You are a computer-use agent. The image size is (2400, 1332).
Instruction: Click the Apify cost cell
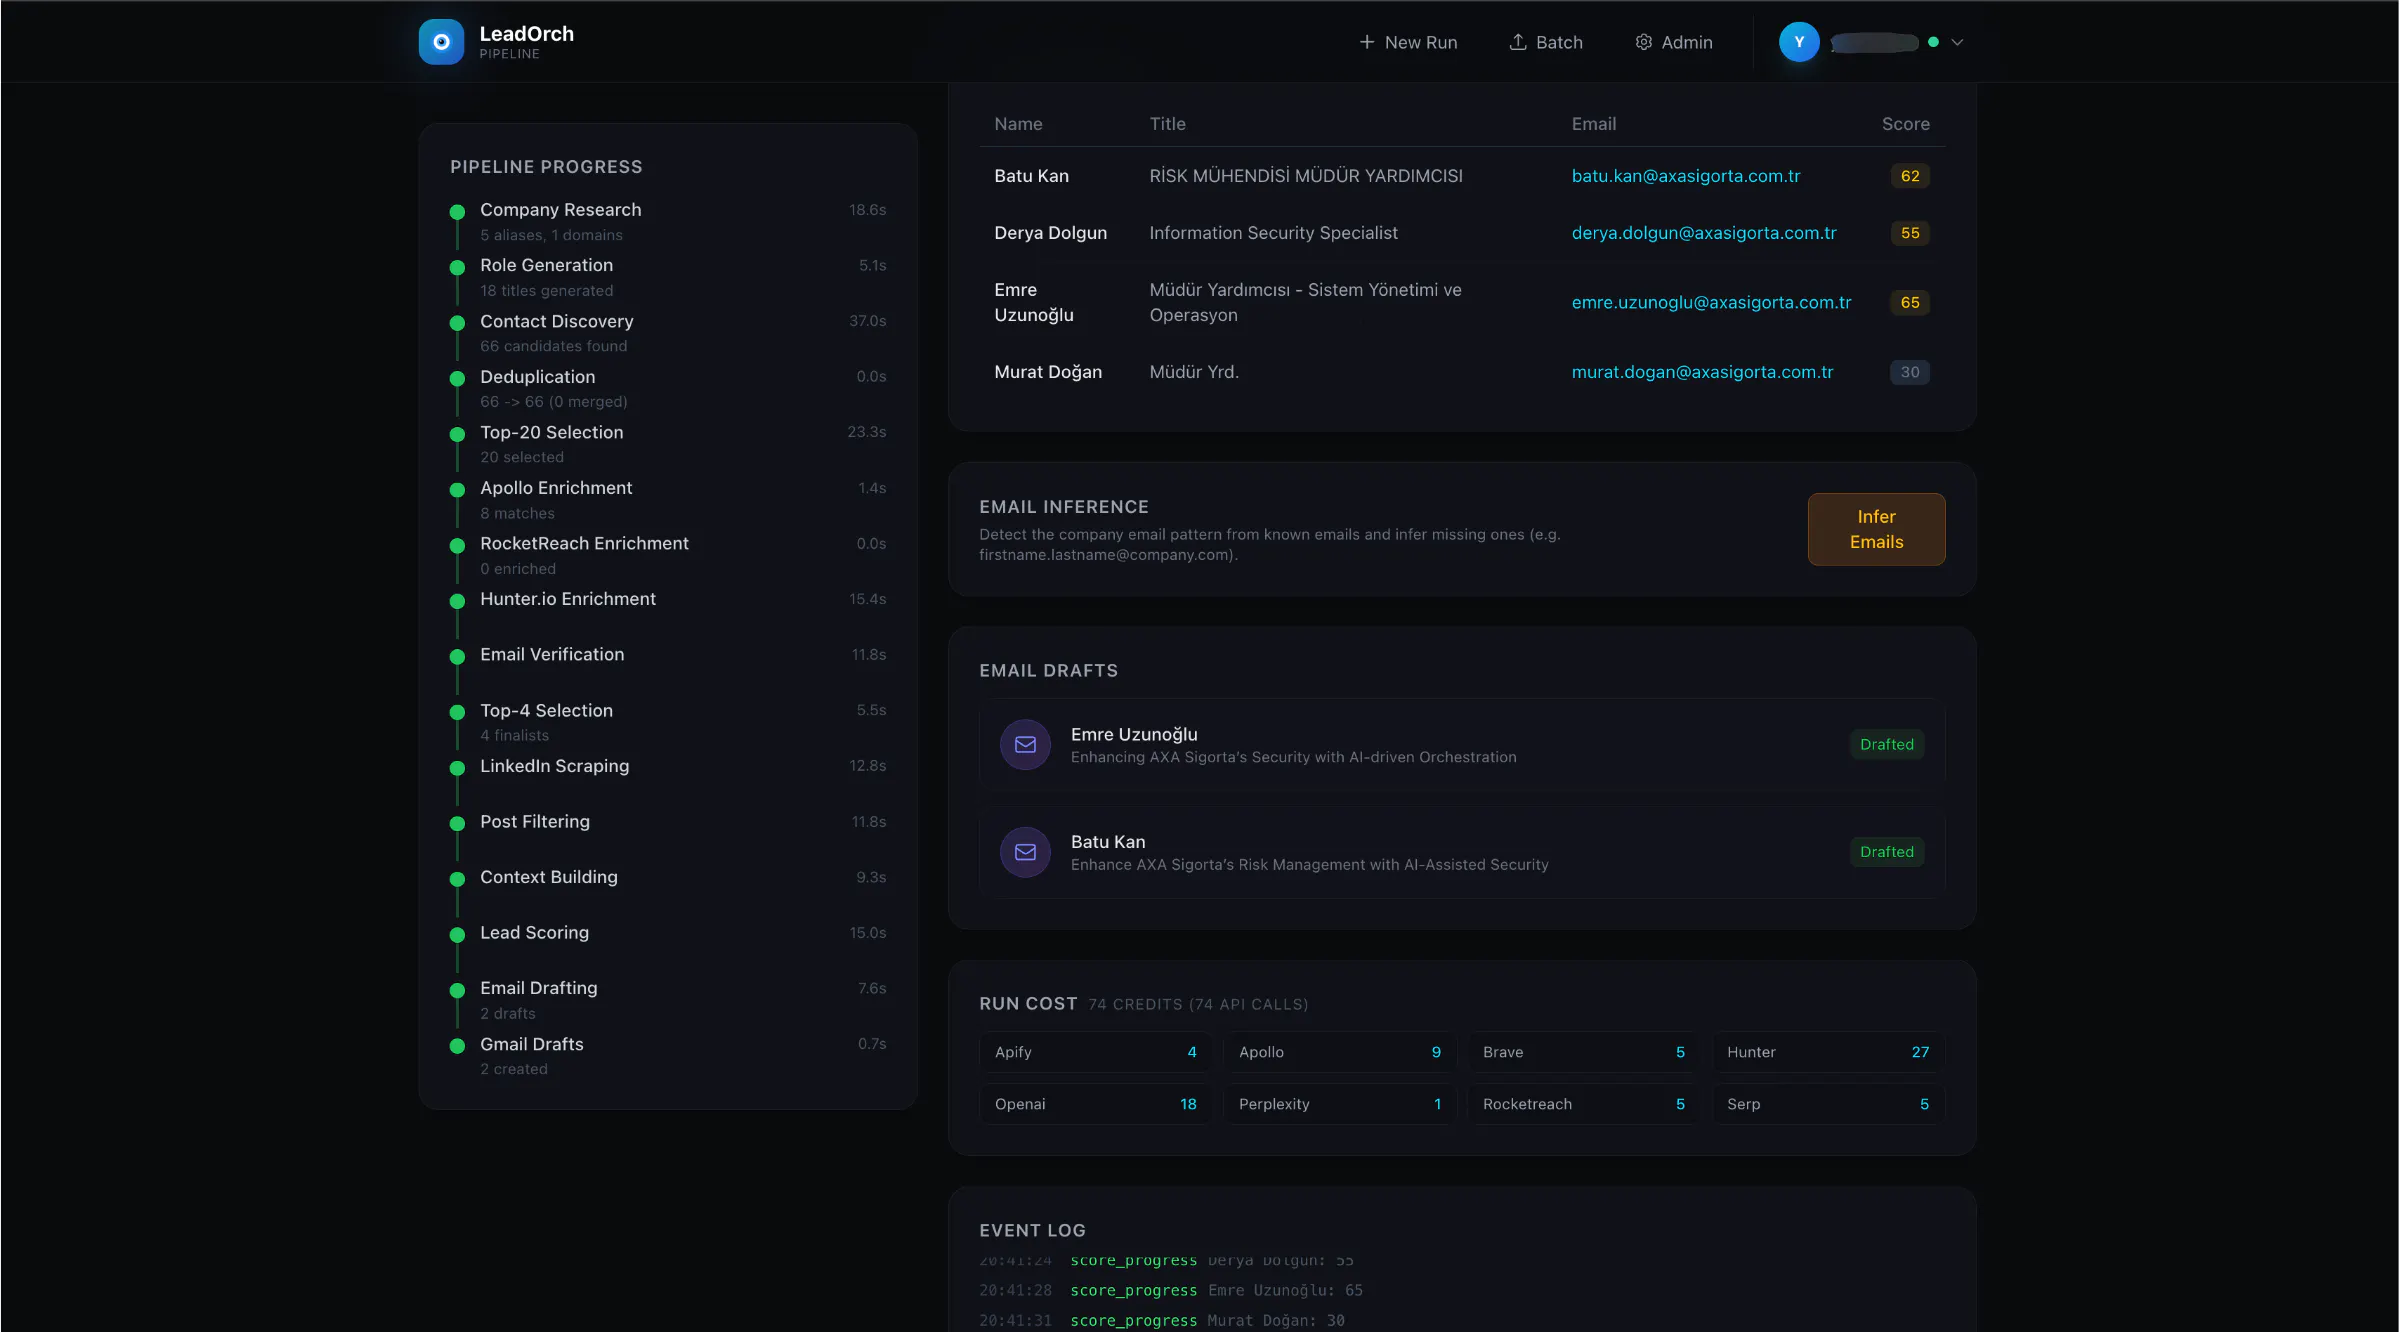(1095, 1052)
